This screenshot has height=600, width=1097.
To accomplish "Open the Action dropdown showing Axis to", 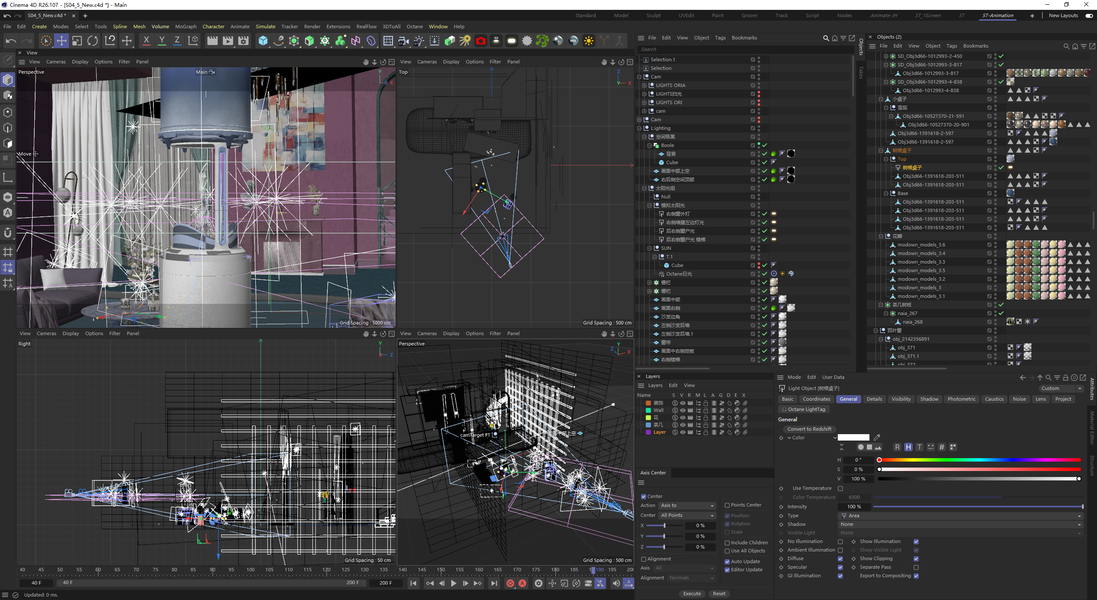I will 687,505.
